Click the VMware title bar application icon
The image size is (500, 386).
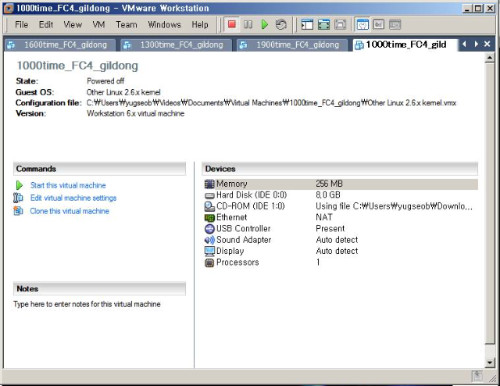point(9,8)
